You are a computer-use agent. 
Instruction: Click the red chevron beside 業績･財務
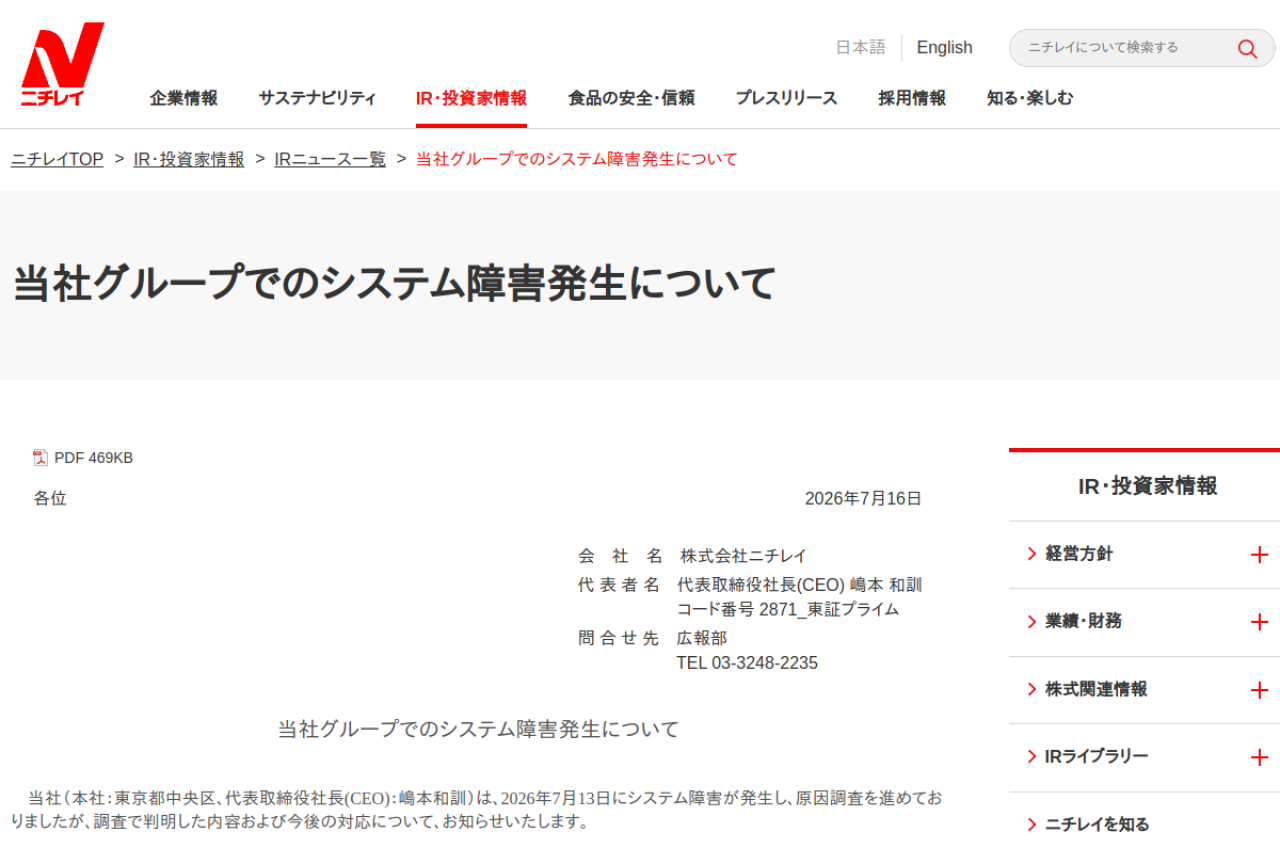pyautogui.click(x=1031, y=622)
